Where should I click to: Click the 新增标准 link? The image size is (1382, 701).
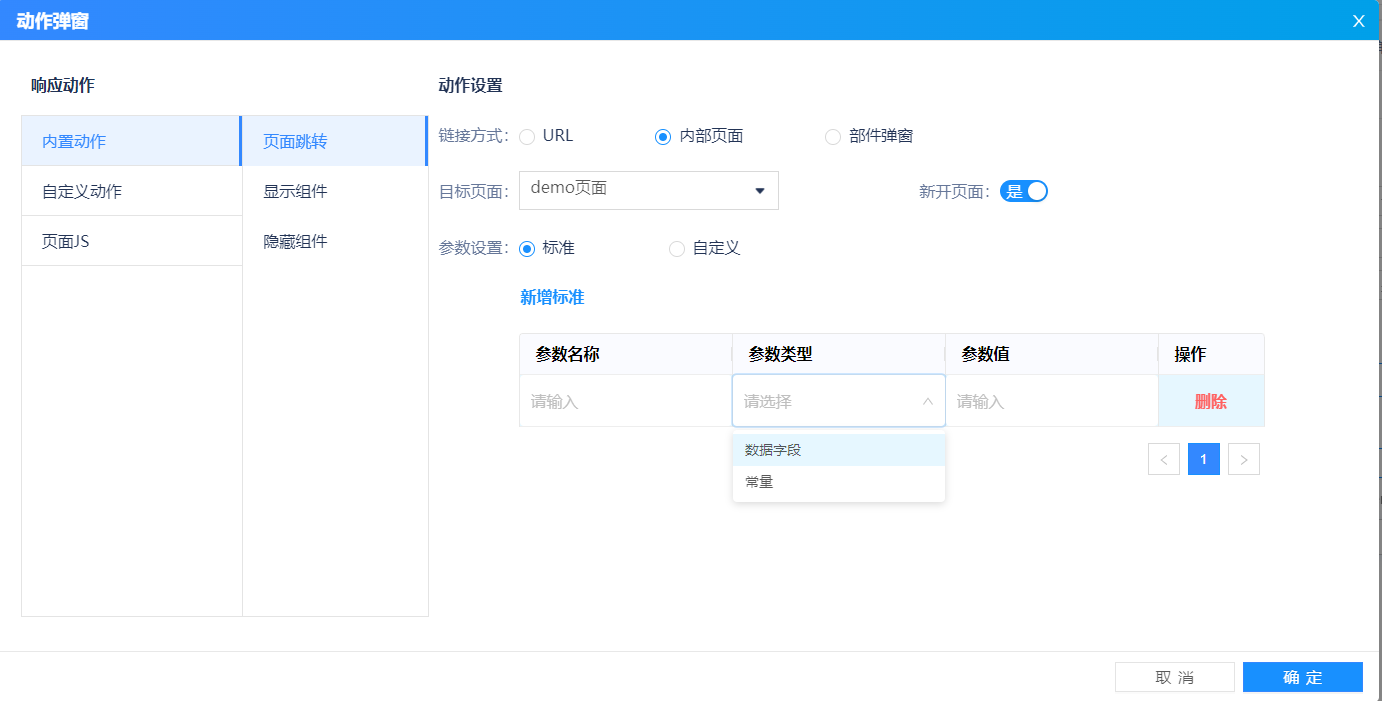tap(552, 297)
